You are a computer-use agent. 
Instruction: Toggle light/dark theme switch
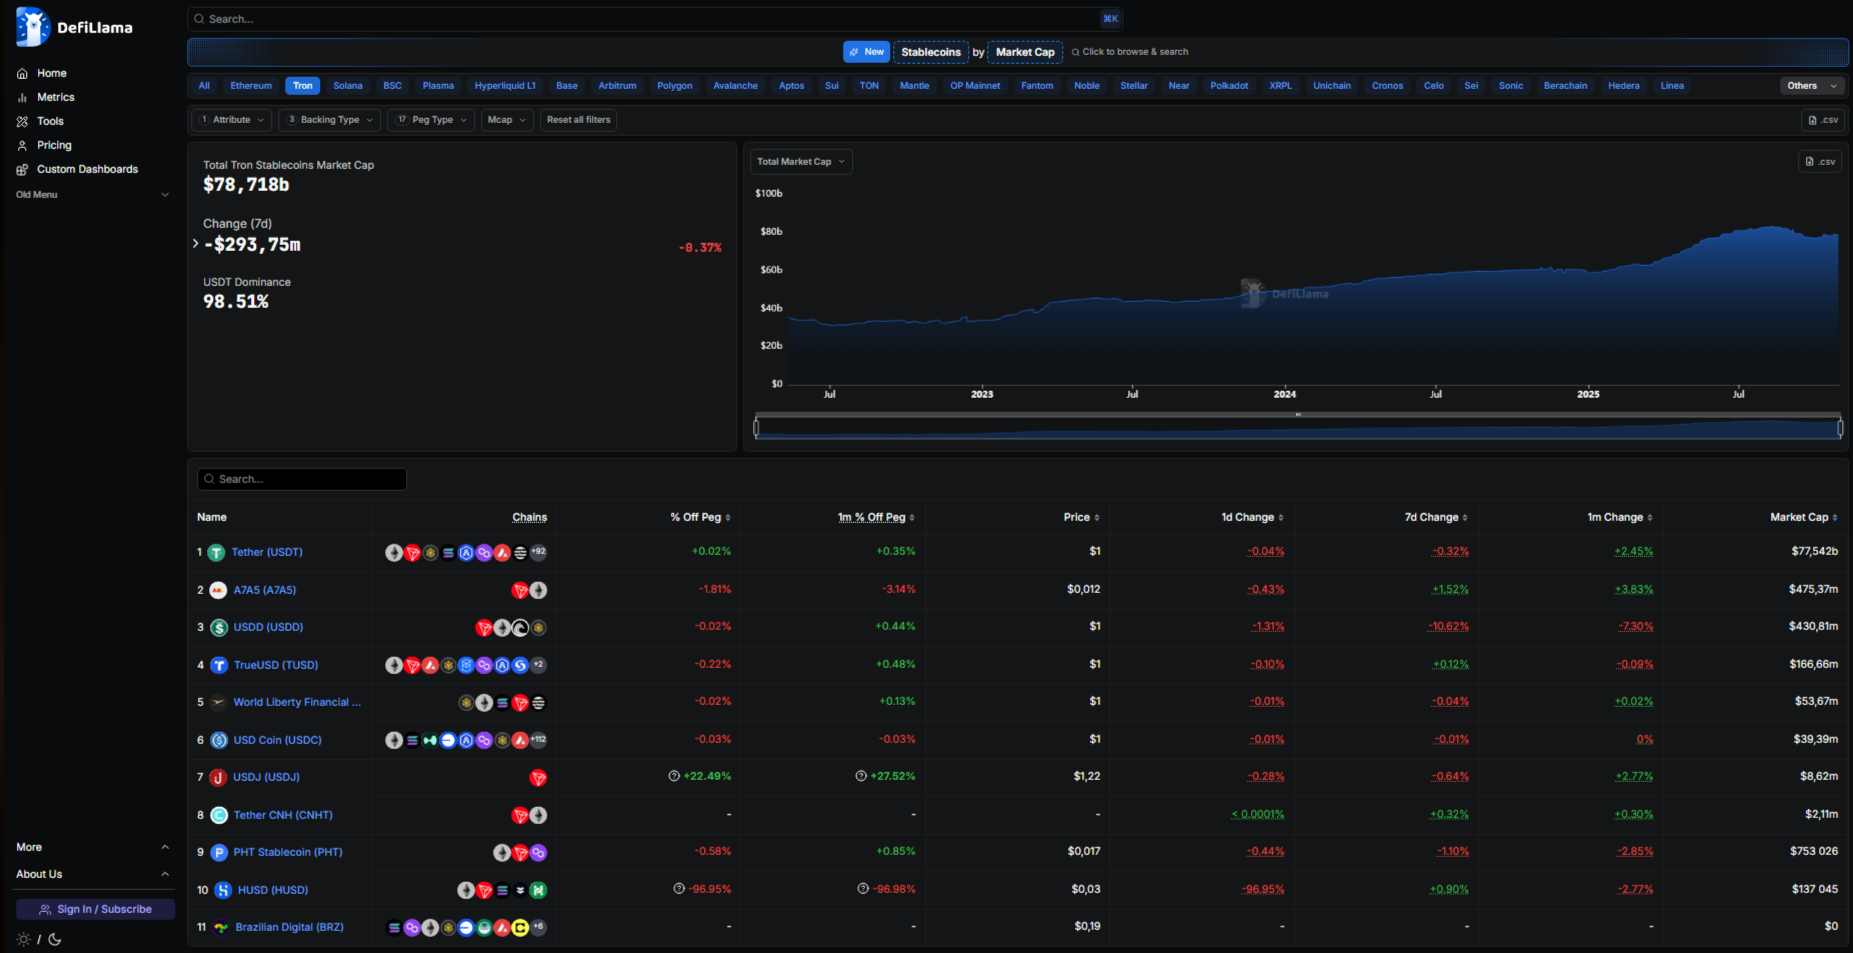(x=39, y=939)
